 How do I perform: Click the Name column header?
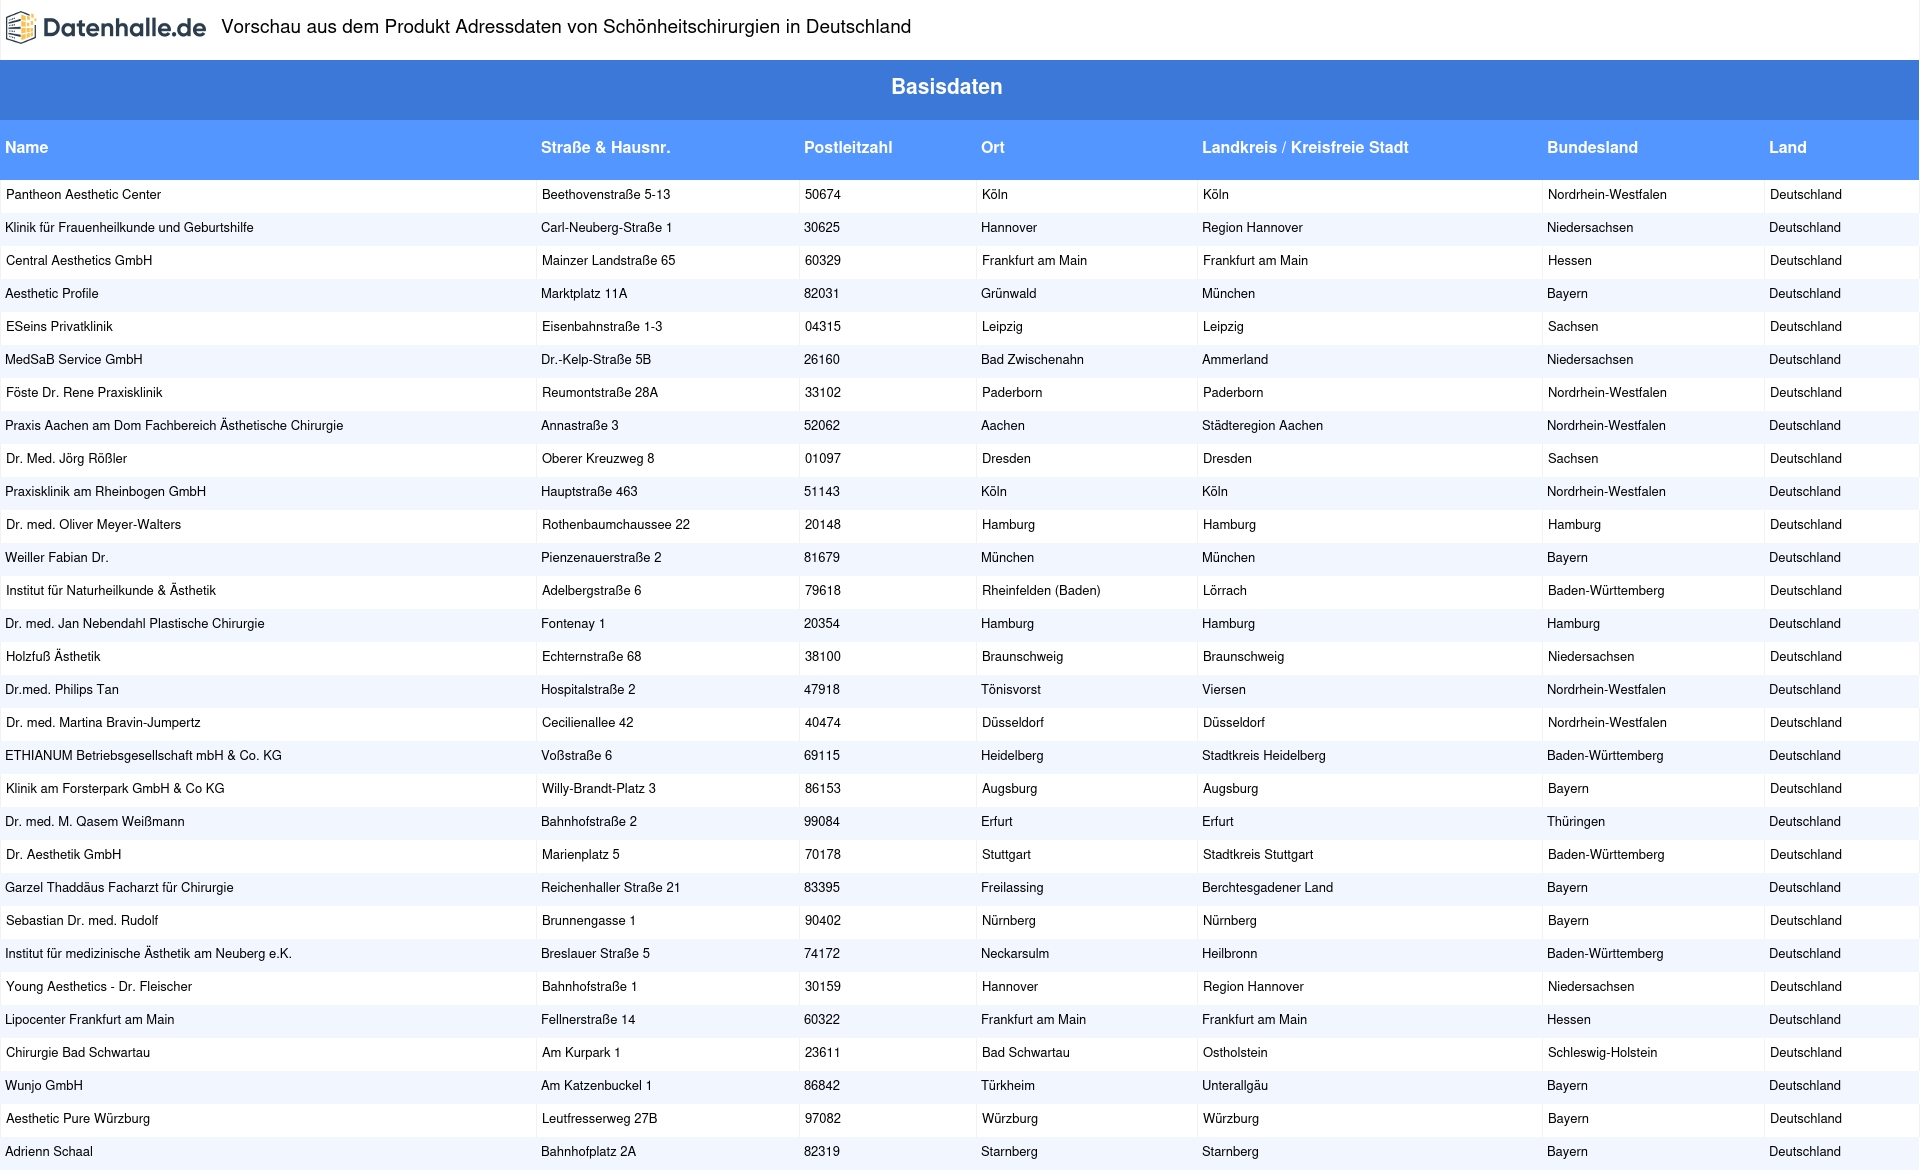pyautogui.click(x=26, y=147)
